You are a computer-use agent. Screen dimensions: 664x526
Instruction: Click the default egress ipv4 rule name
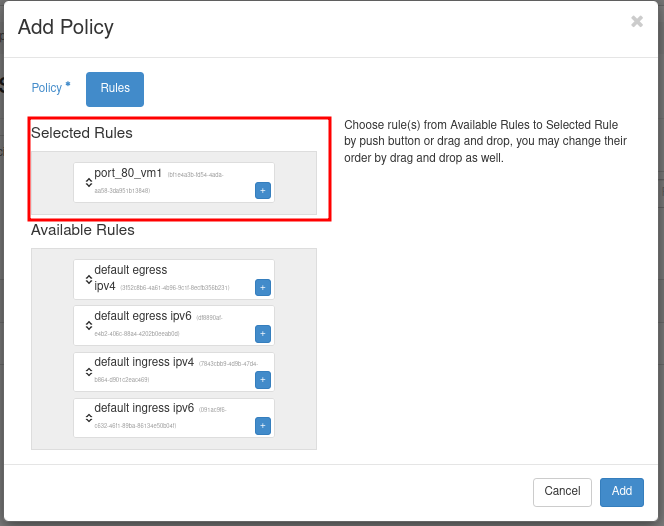(130, 271)
